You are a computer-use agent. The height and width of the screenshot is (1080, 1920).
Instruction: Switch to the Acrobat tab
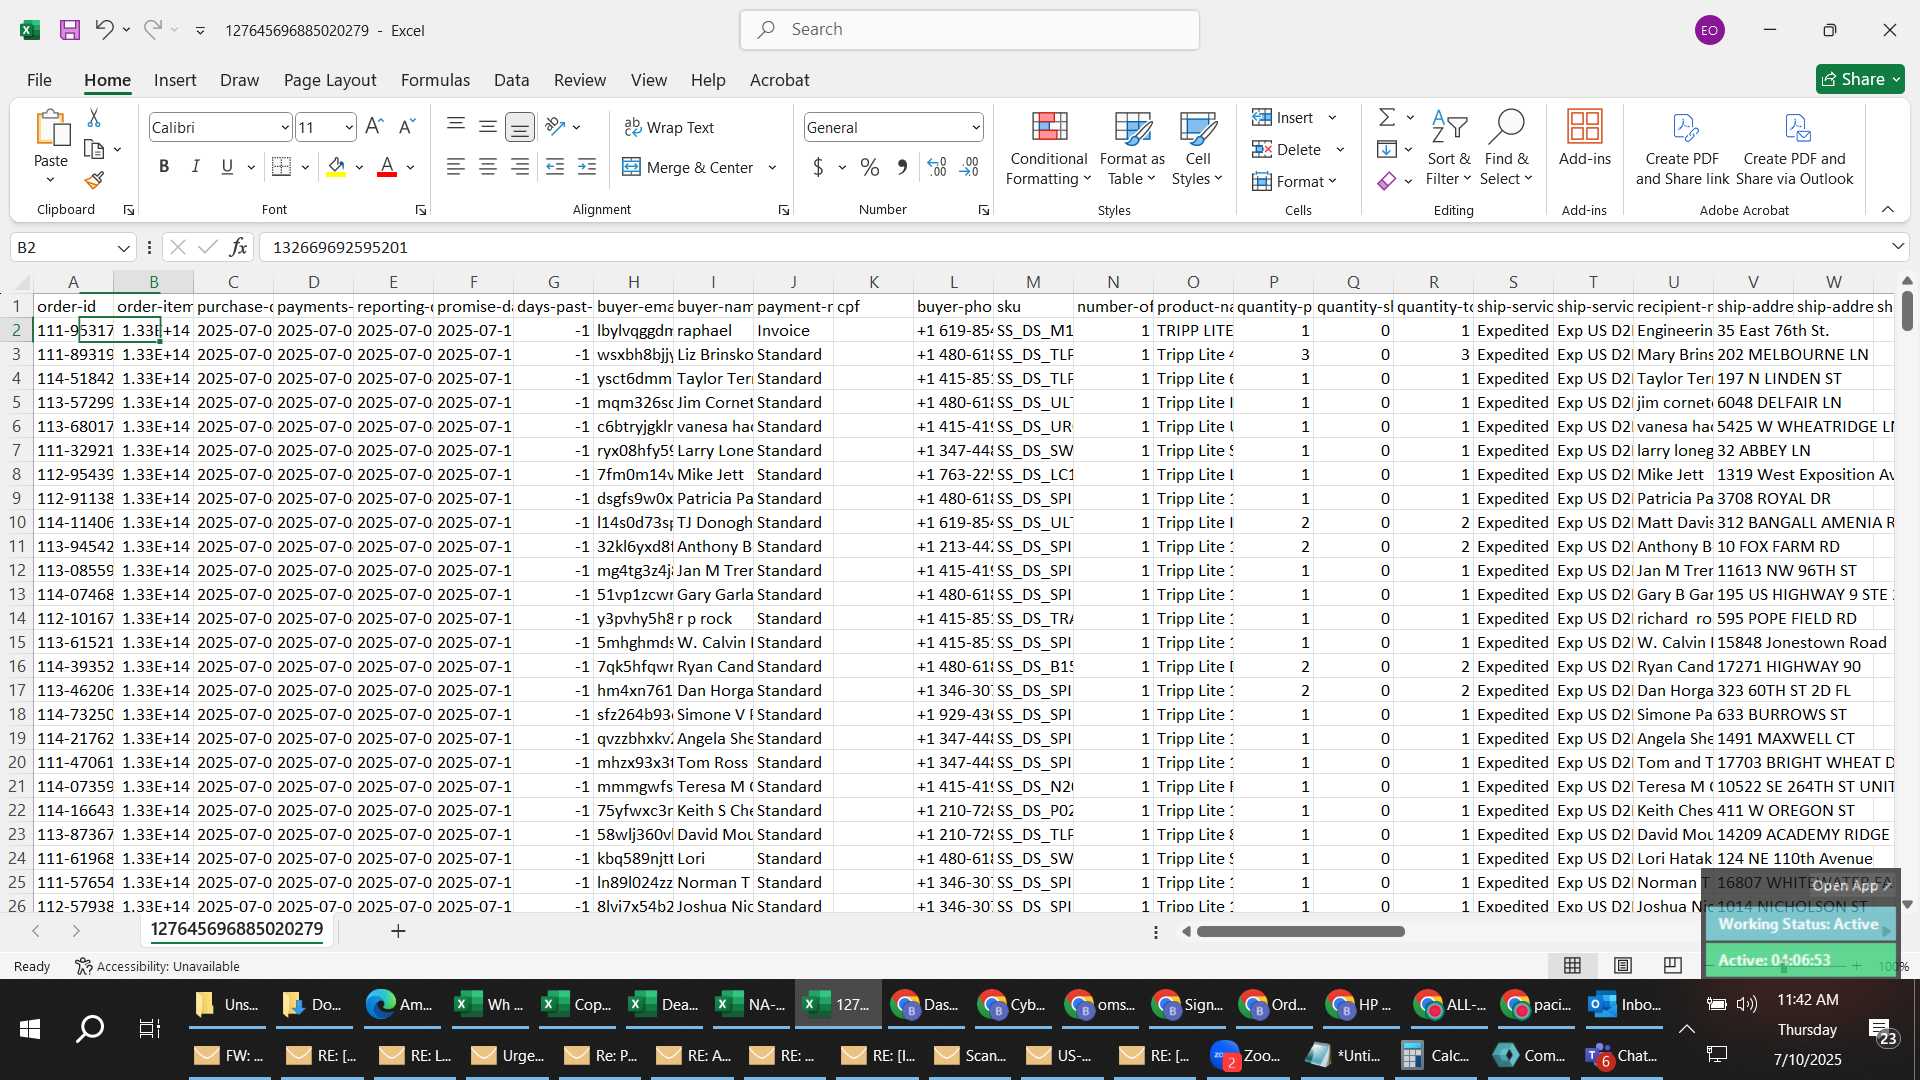780,80
